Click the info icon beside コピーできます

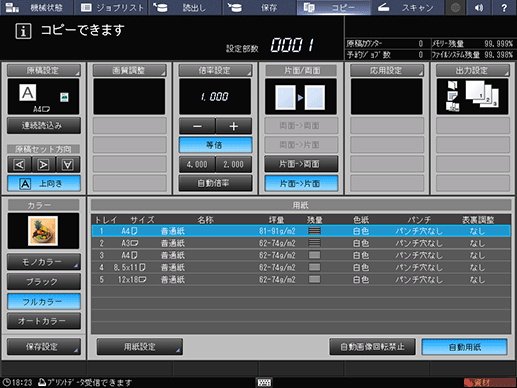tap(23, 31)
